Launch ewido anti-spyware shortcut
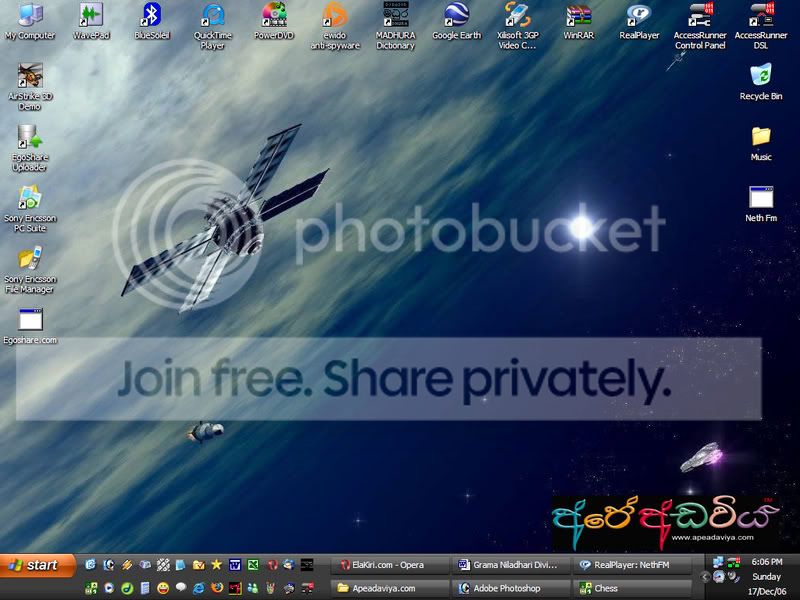800x600 pixels. pyautogui.click(x=335, y=26)
